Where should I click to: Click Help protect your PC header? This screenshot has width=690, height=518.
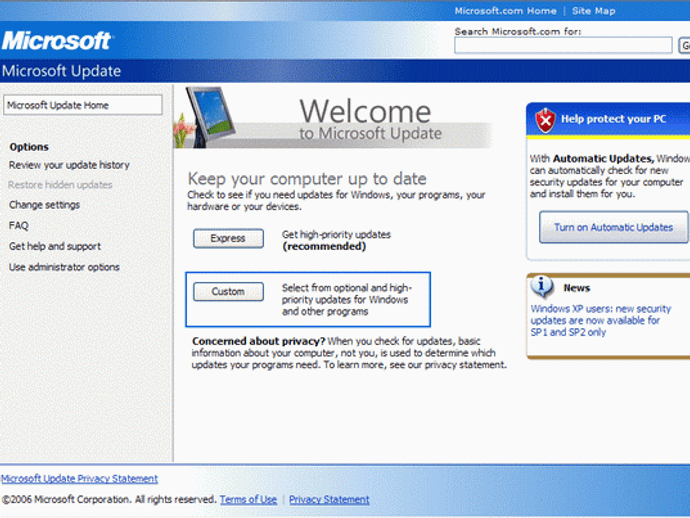coord(613,119)
